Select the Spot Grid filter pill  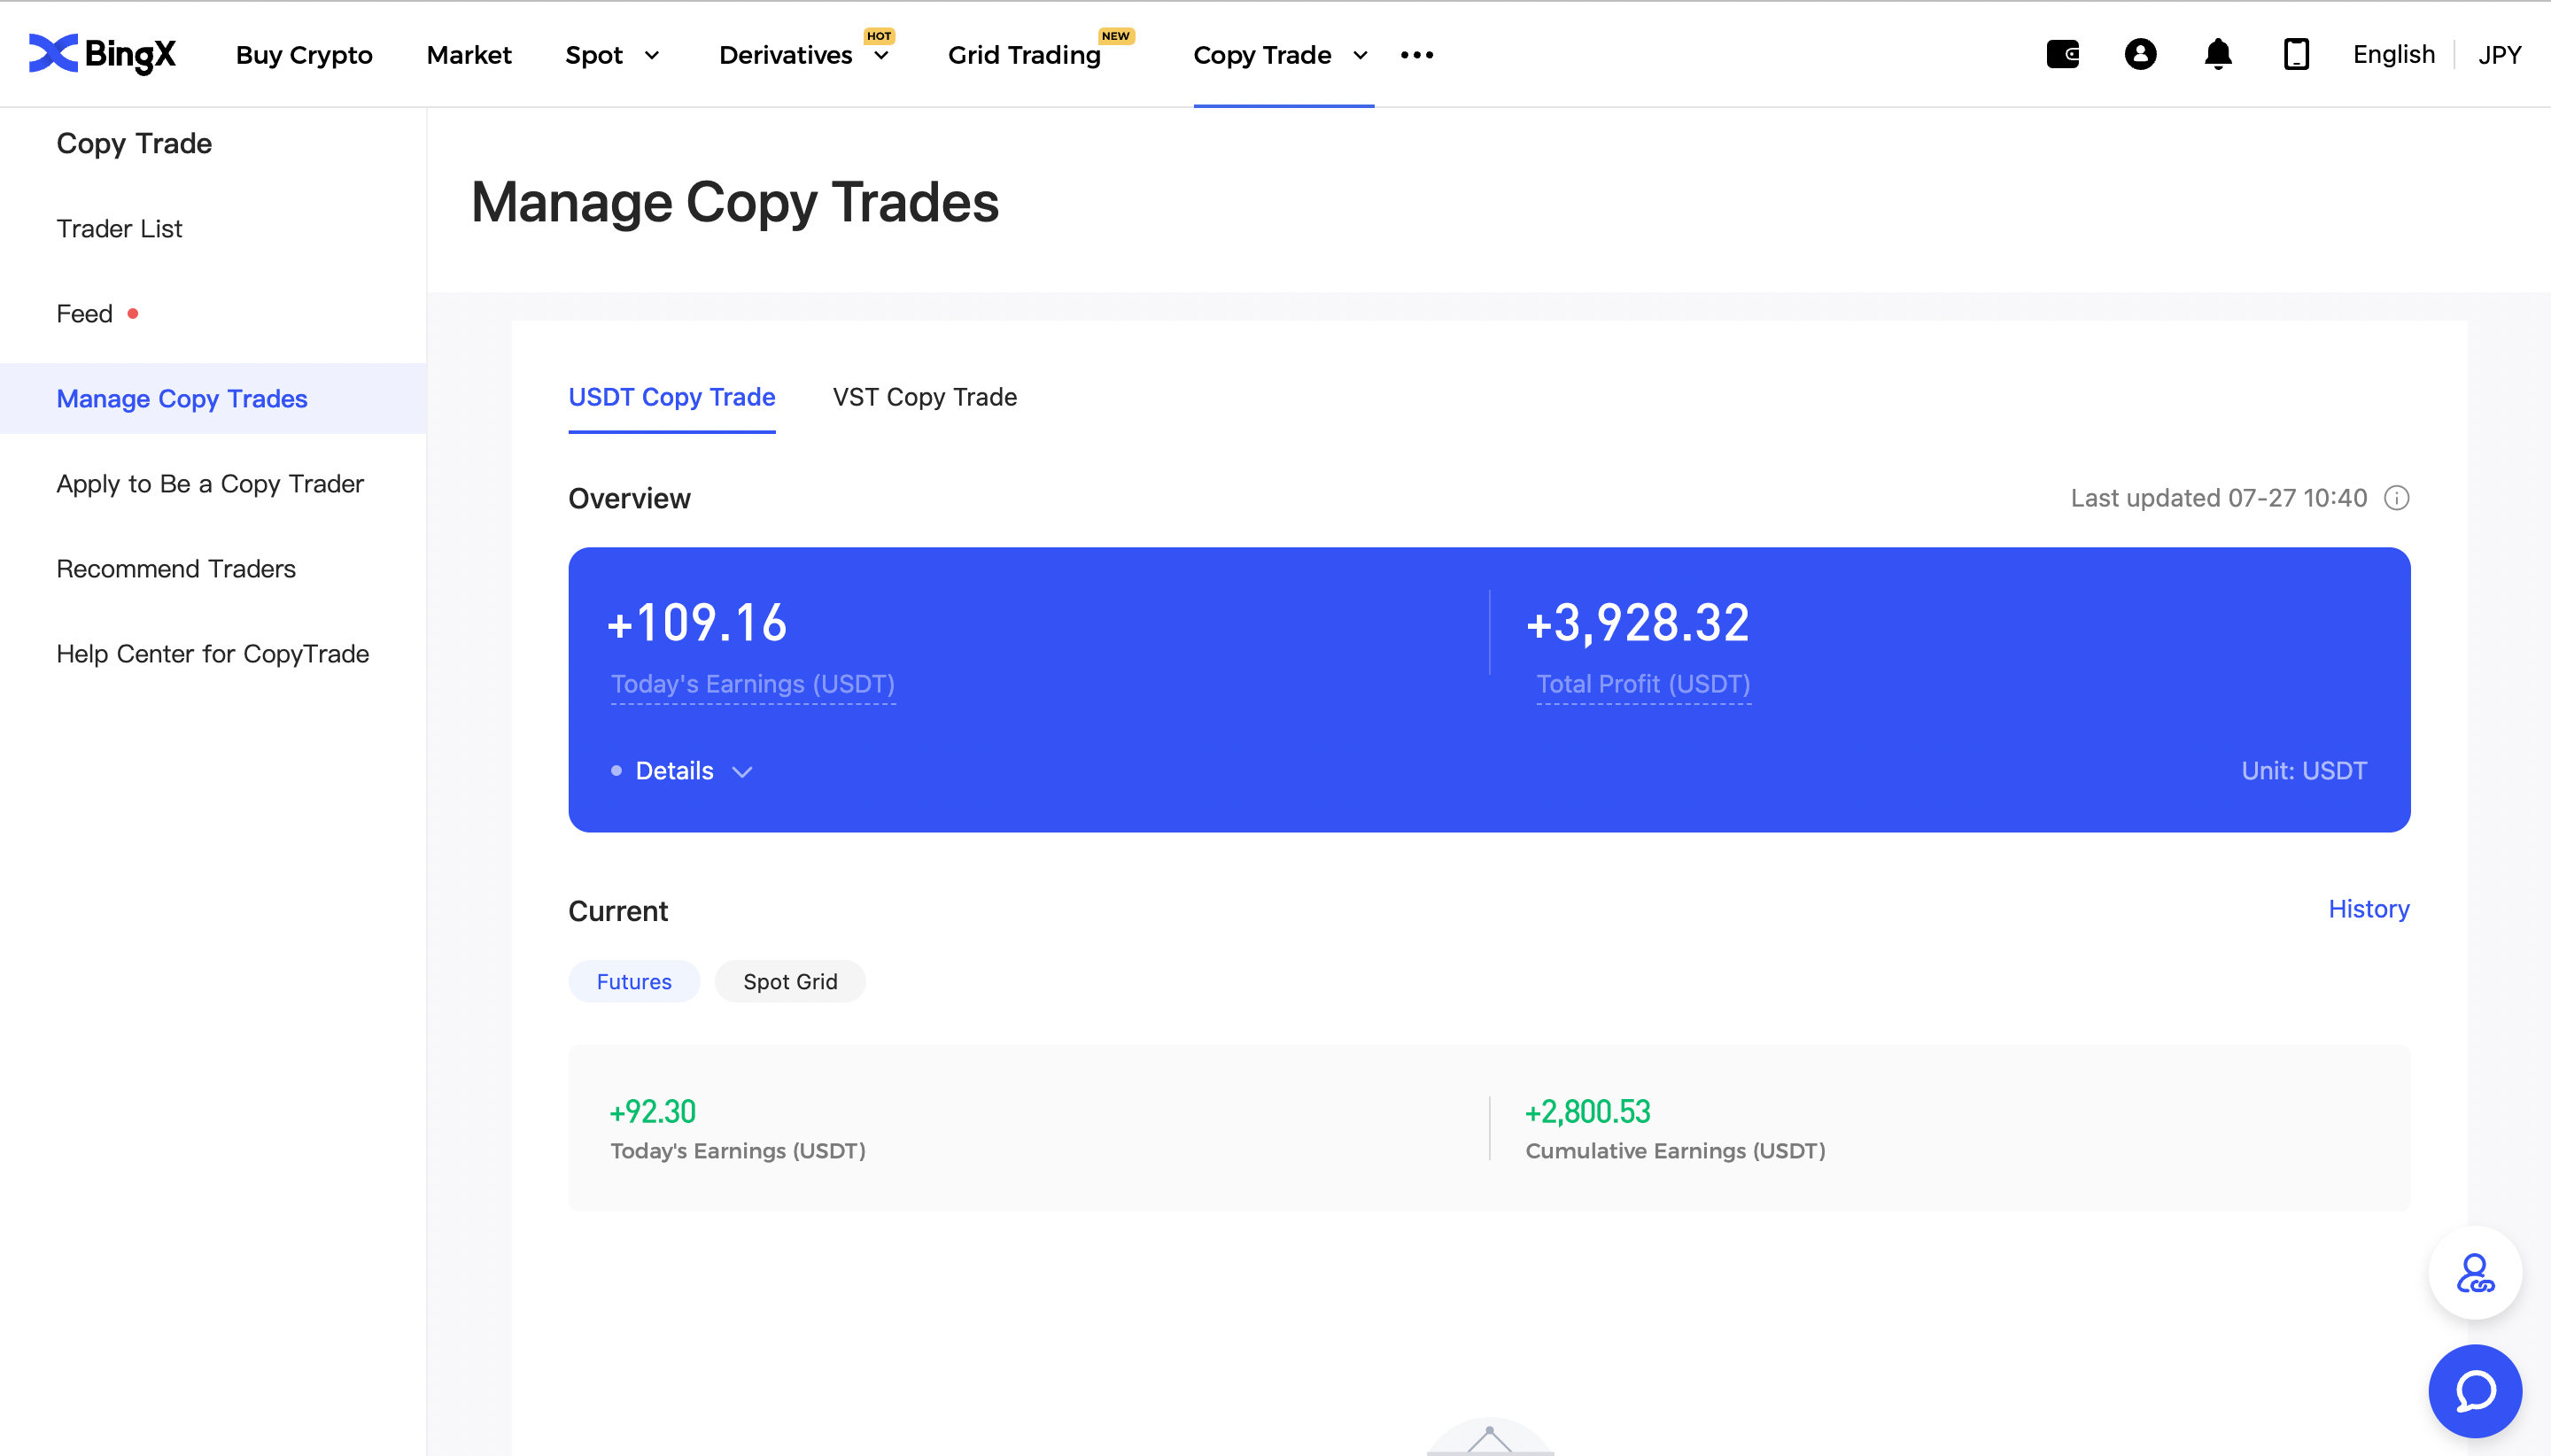coord(790,982)
